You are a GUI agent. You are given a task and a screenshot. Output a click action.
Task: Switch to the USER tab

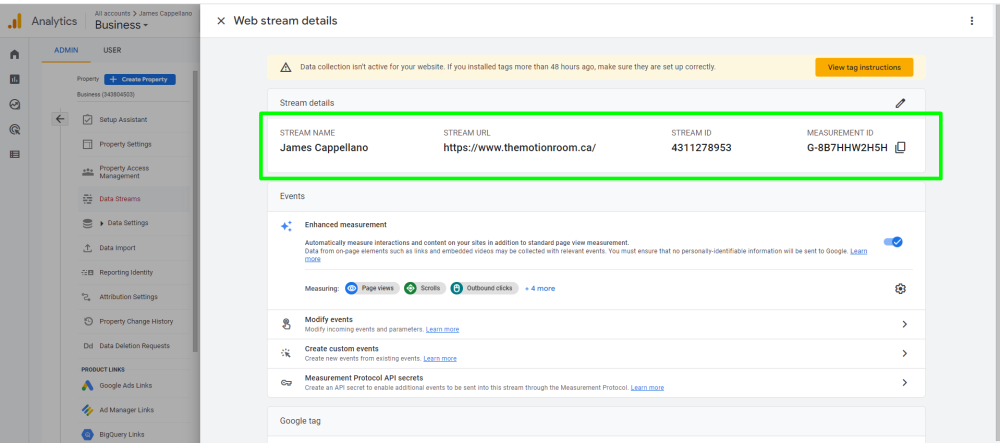pyautogui.click(x=113, y=50)
